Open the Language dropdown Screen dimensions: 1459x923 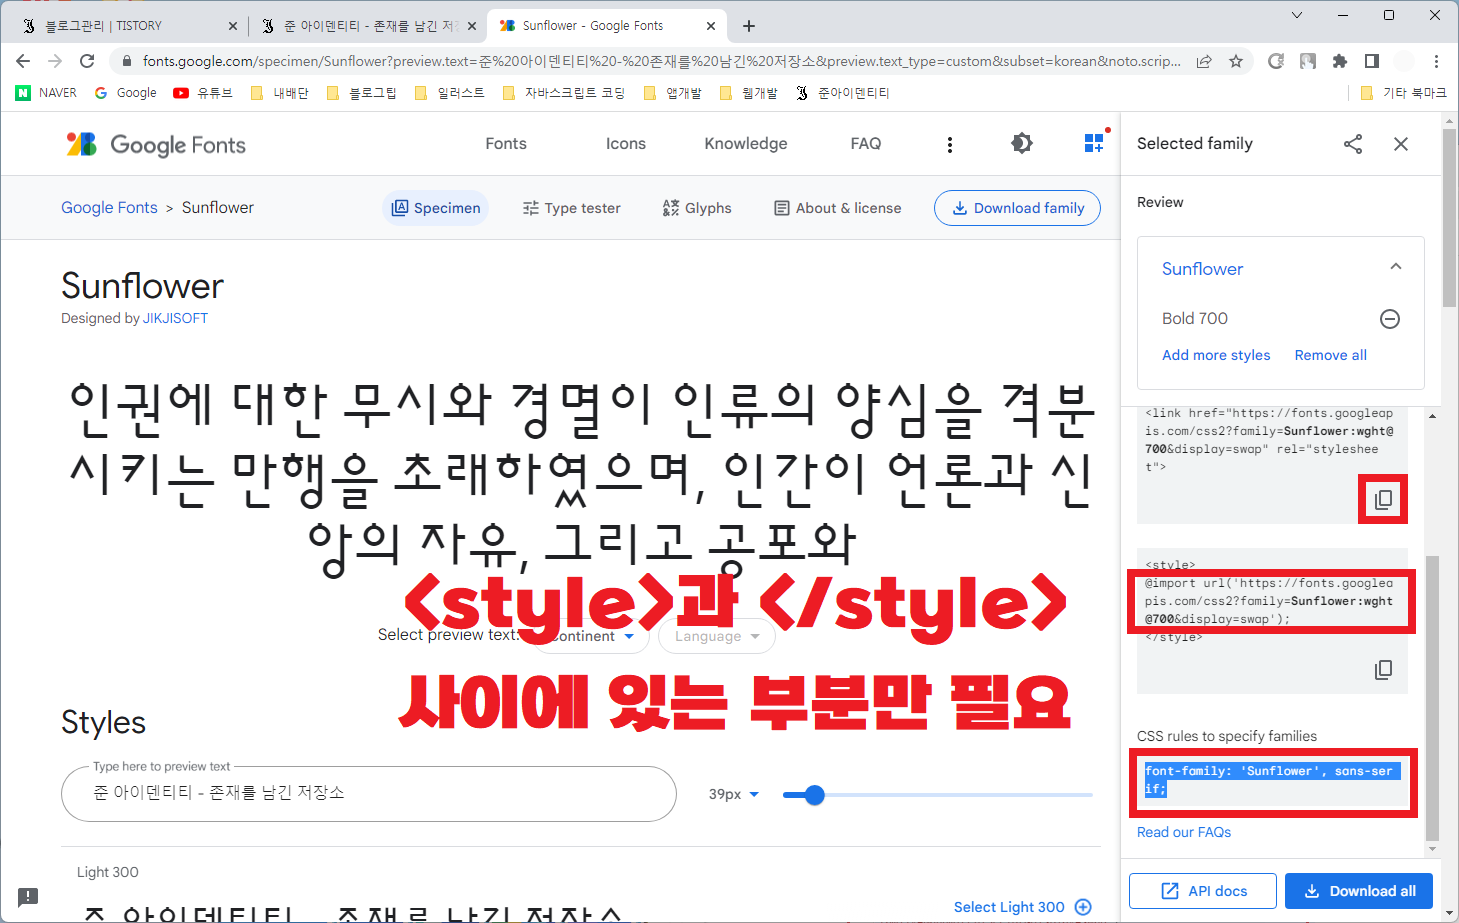717,636
